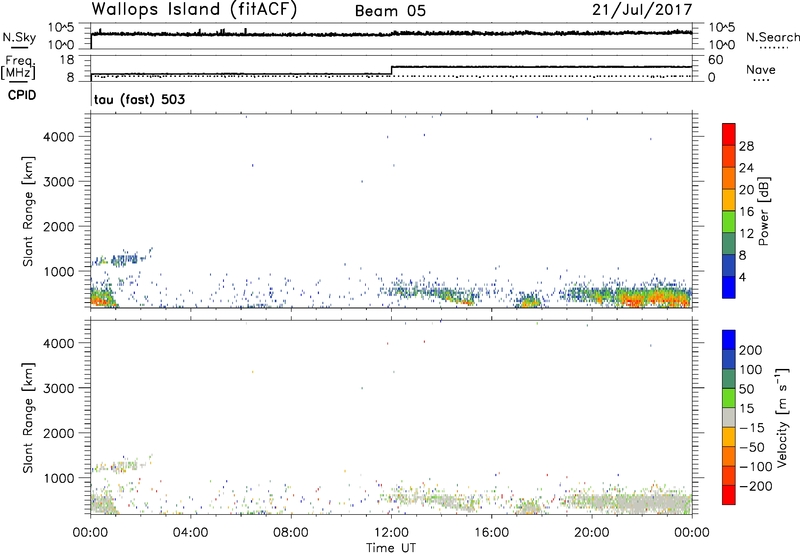Click the 'Time UT' axis title
800x554 pixels.
tap(391, 547)
